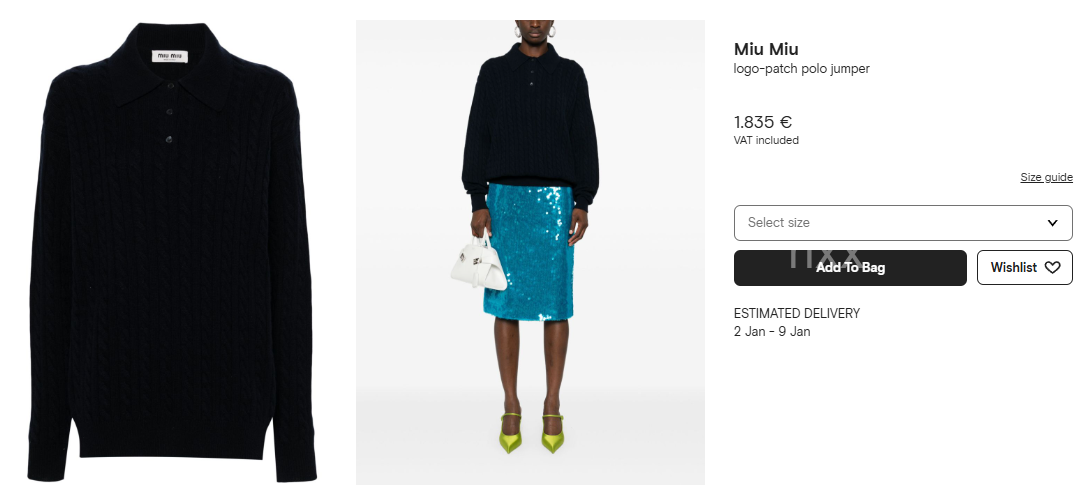Open the Select size dropdown
Screen dimensions: 1078x492
pyautogui.click(x=903, y=223)
